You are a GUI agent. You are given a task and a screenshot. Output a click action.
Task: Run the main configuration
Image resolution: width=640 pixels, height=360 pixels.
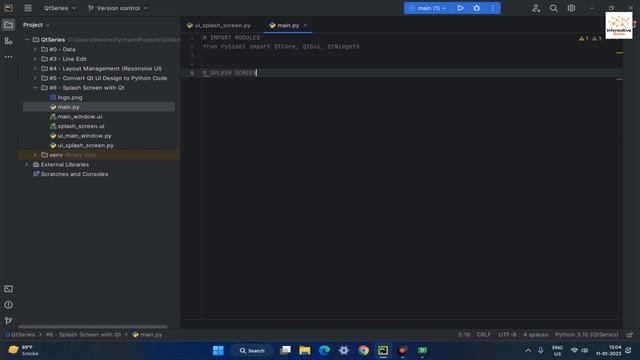(x=460, y=8)
